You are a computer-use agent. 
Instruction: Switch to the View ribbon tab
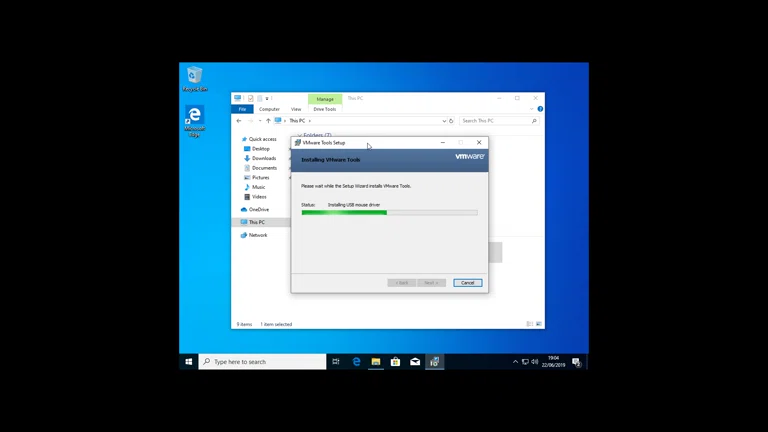tap(296, 109)
